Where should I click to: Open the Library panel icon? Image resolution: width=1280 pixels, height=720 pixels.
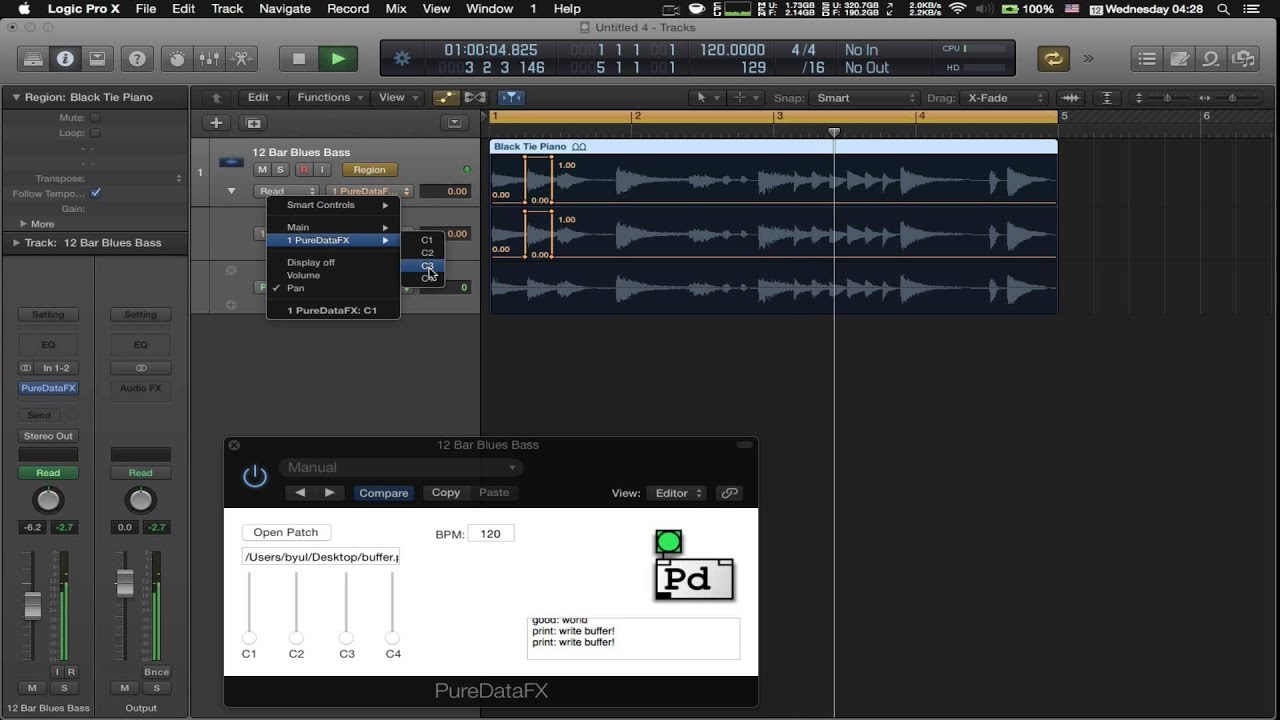[33, 58]
